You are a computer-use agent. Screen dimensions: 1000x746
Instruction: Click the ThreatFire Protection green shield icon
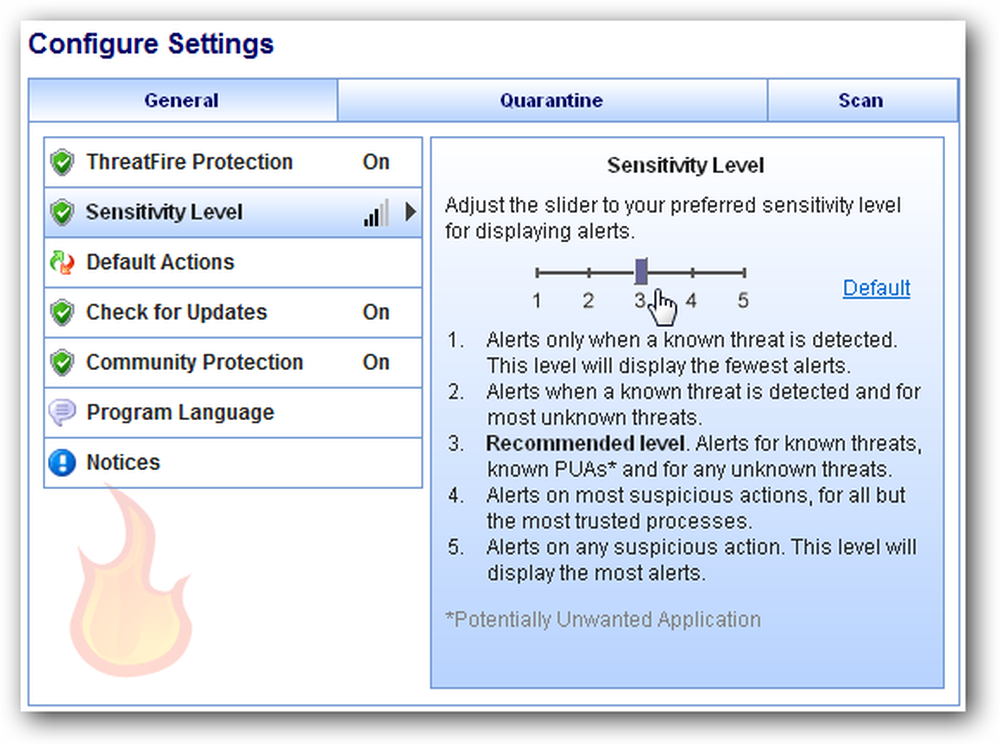(62, 162)
